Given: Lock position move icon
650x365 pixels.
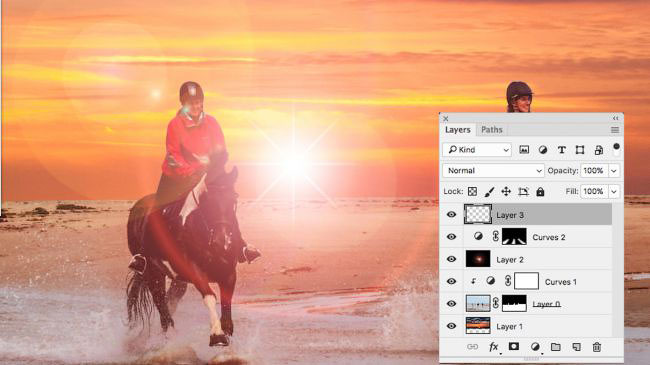Looking at the screenshot, I should (506, 191).
